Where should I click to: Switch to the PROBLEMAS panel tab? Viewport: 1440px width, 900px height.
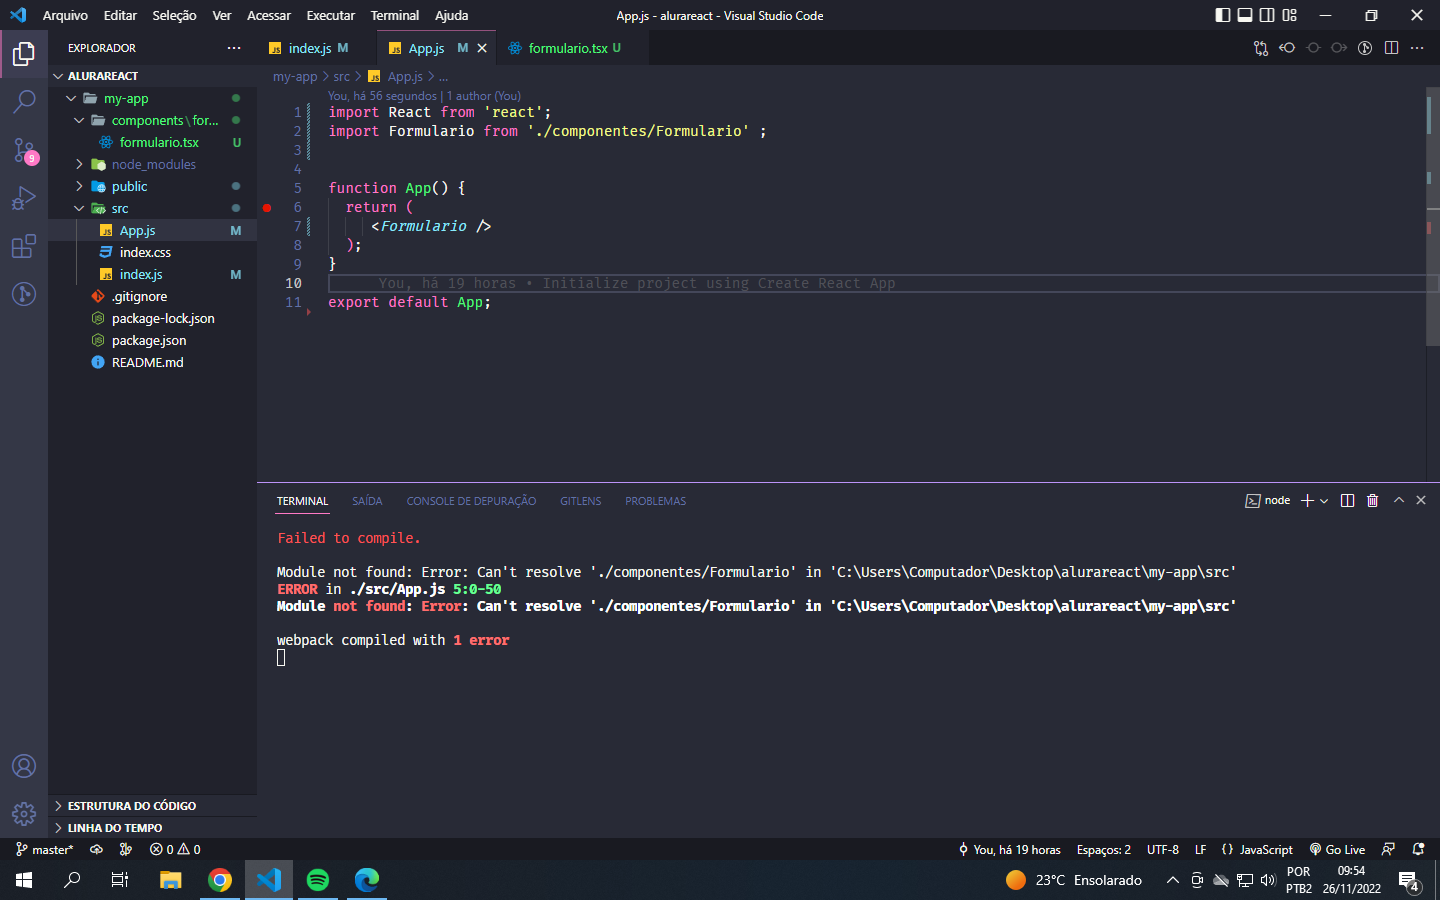tap(655, 501)
